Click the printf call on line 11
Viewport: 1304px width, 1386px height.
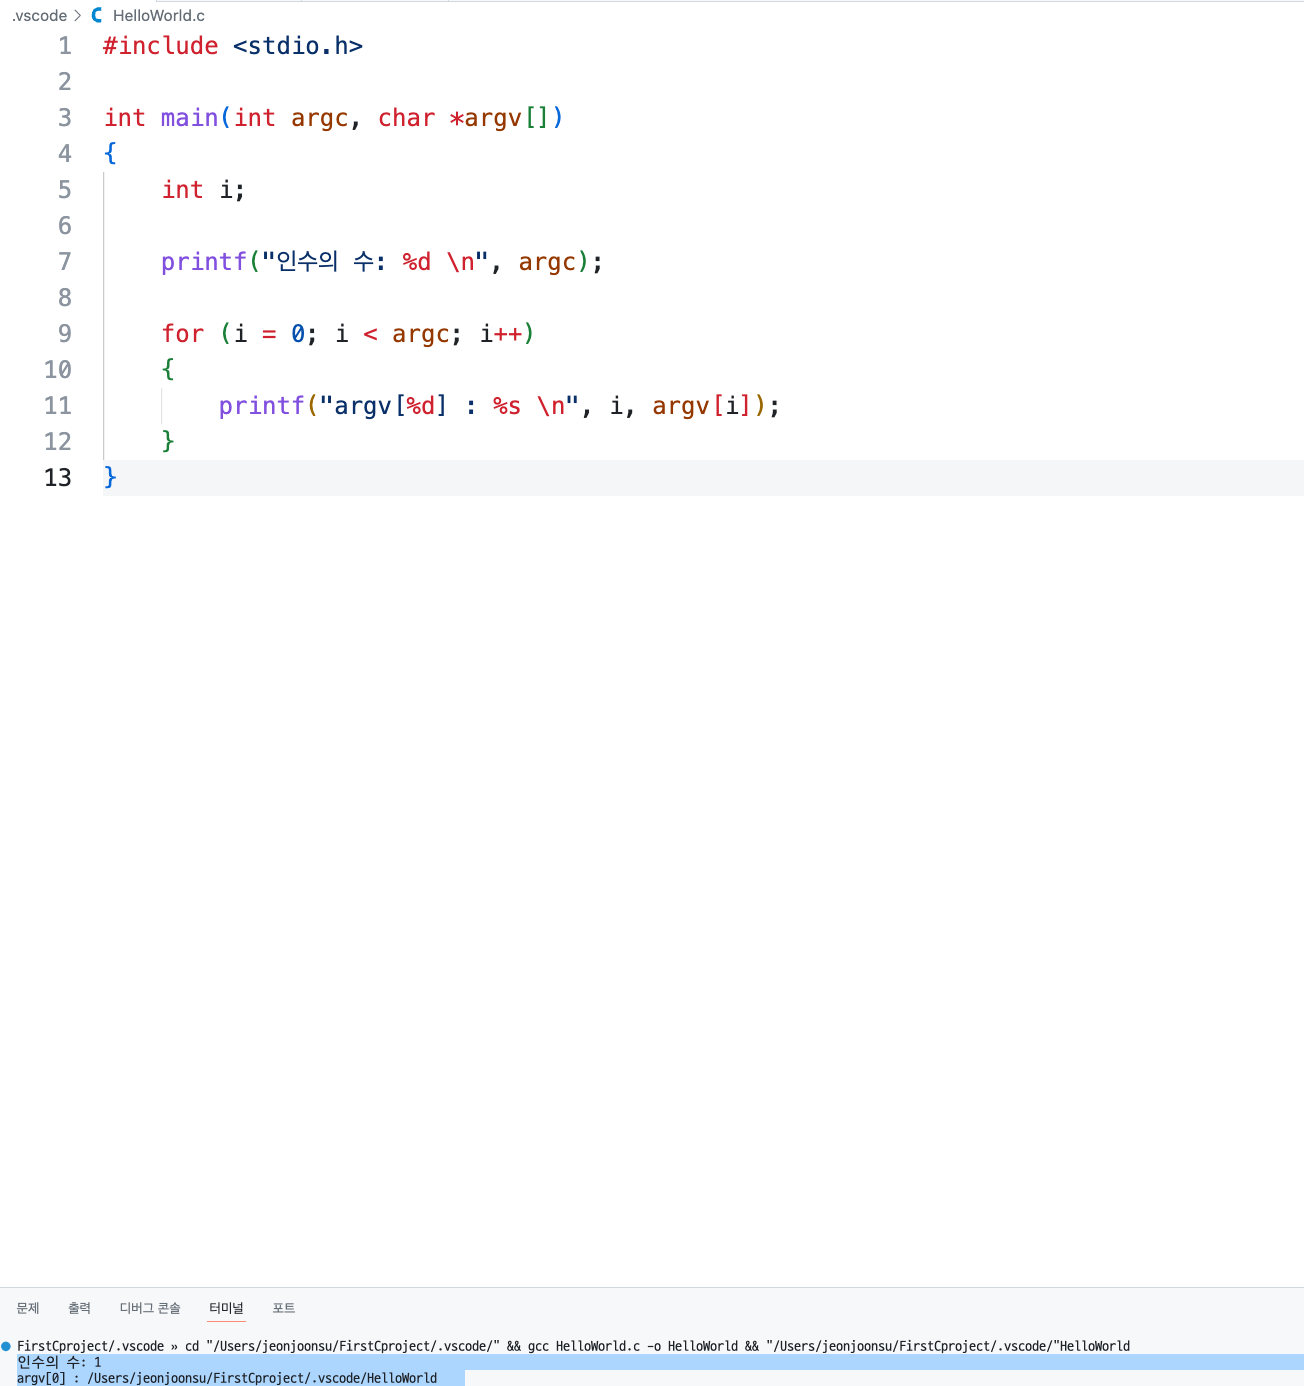(261, 406)
